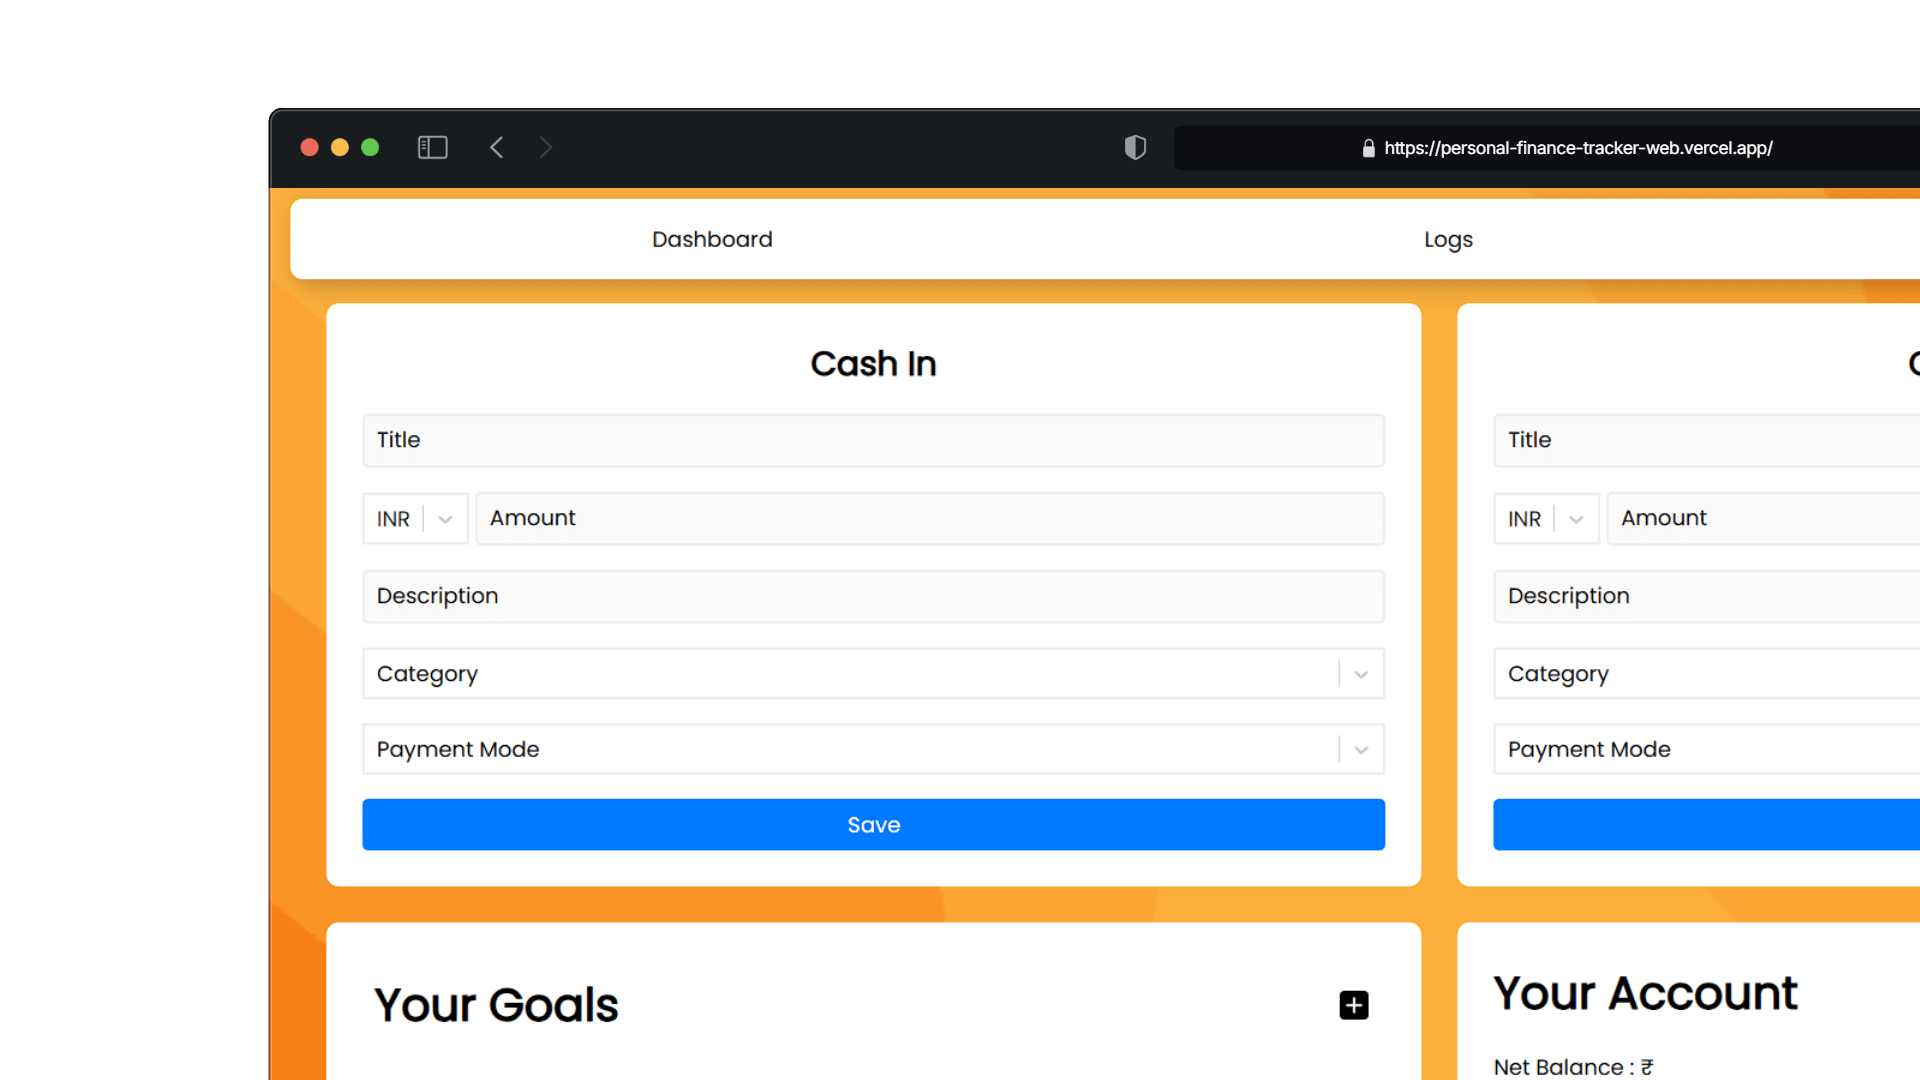Expand Cash In Category dropdown
The image size is (1920, 1080).
coord(1360,675)
